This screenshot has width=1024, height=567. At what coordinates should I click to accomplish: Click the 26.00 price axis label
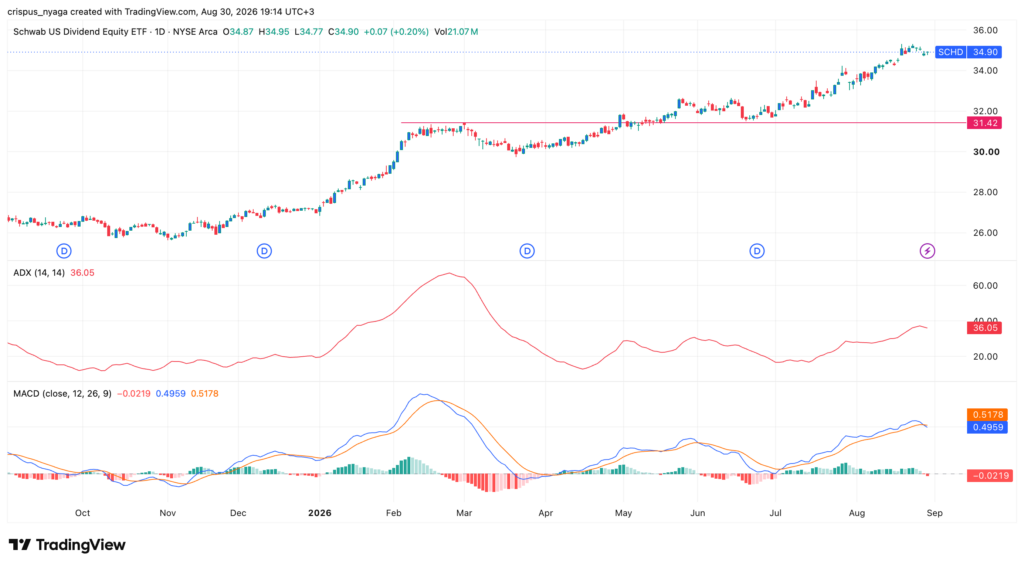[x=985, y=233]
